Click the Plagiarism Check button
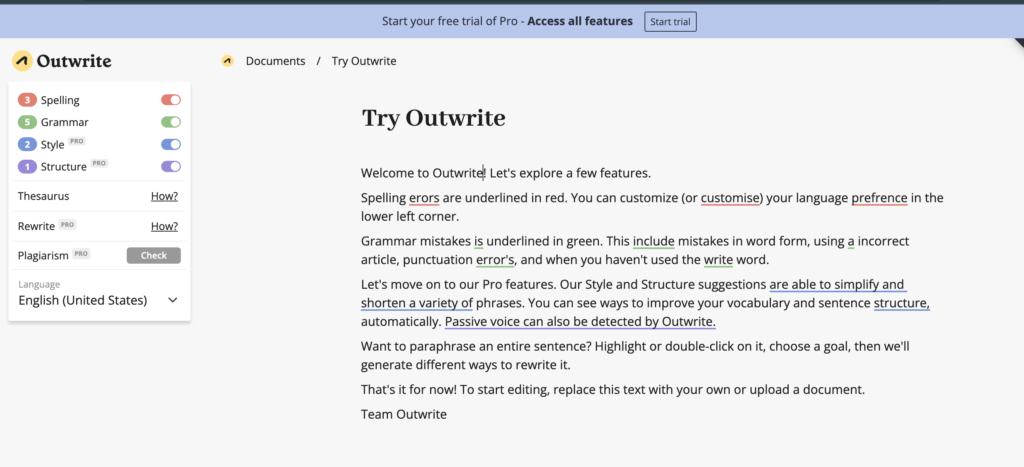The height and width of the screenshot is (467, 1024). (153, 255)
